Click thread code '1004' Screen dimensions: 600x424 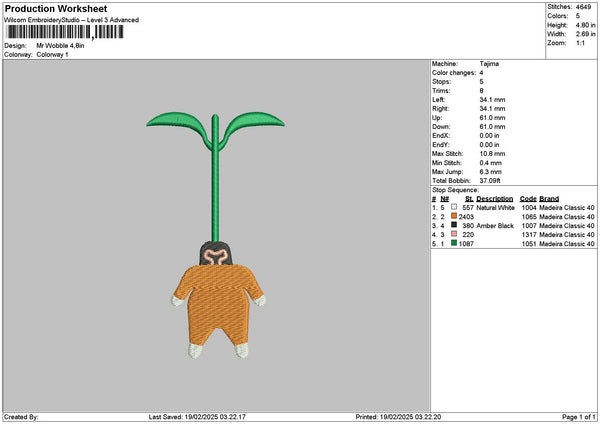point(529,208)
